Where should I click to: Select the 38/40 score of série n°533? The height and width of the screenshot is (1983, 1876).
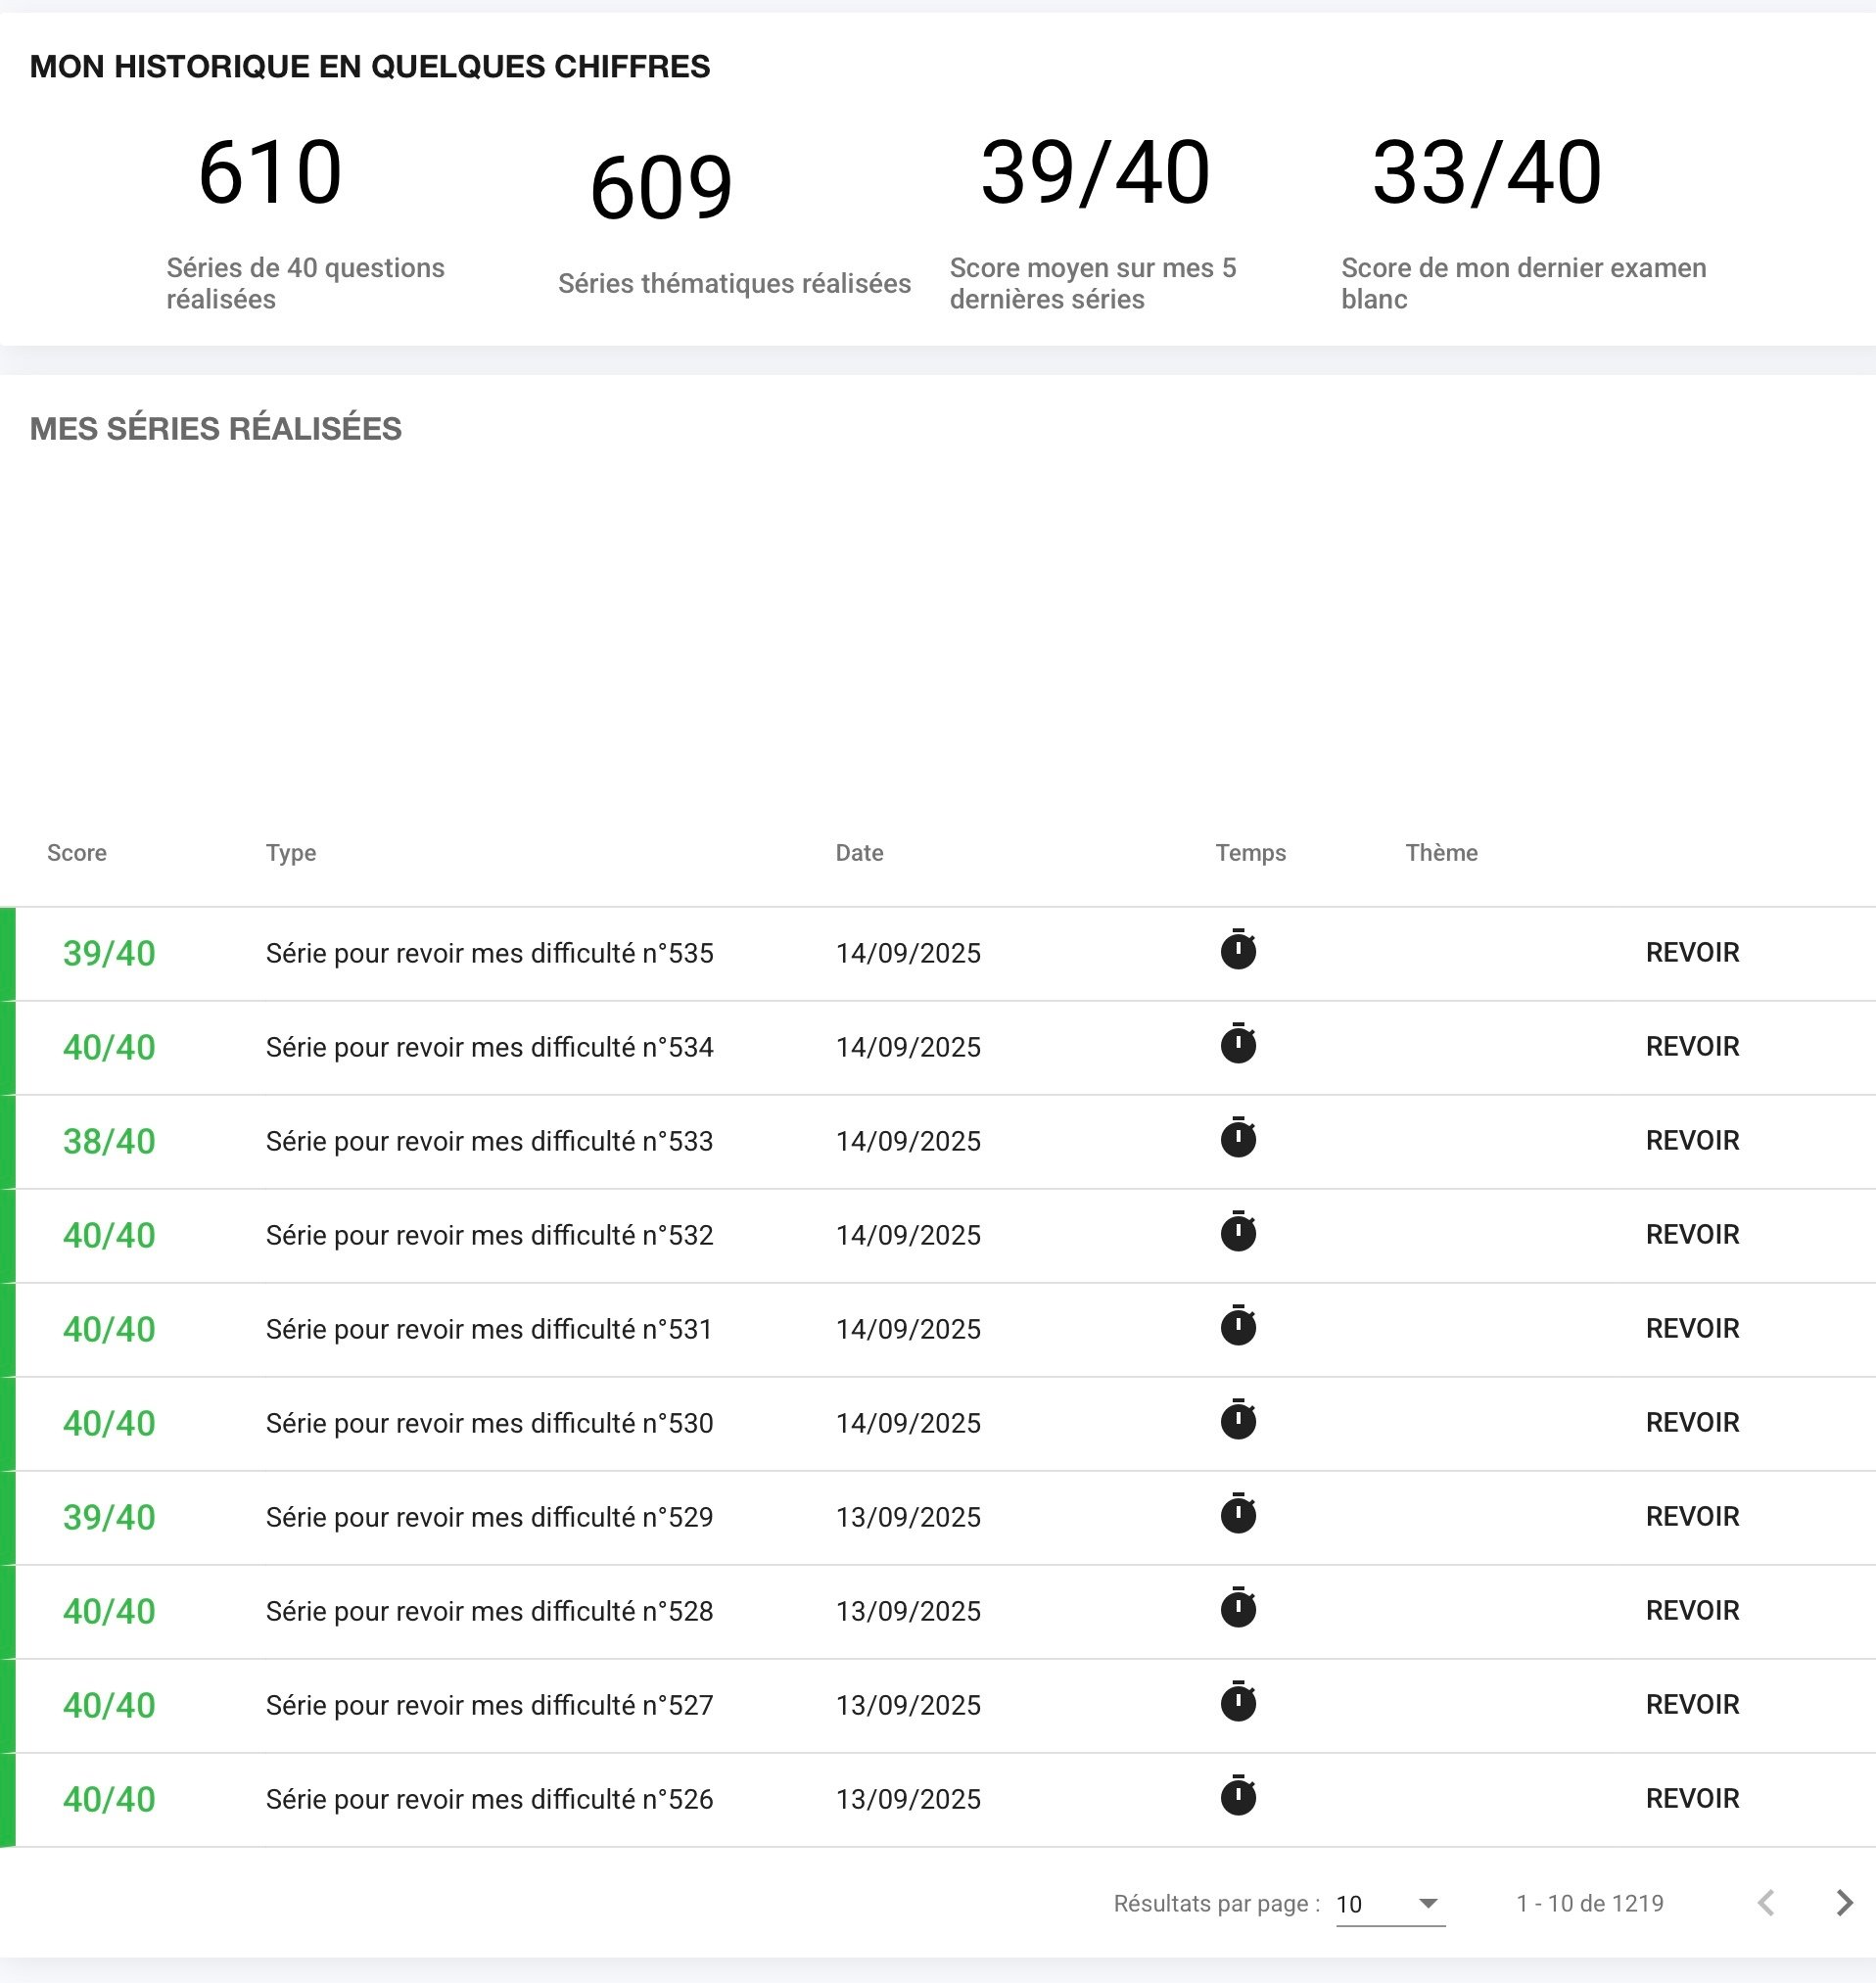pyautogui.click(x=109, y=1141)
